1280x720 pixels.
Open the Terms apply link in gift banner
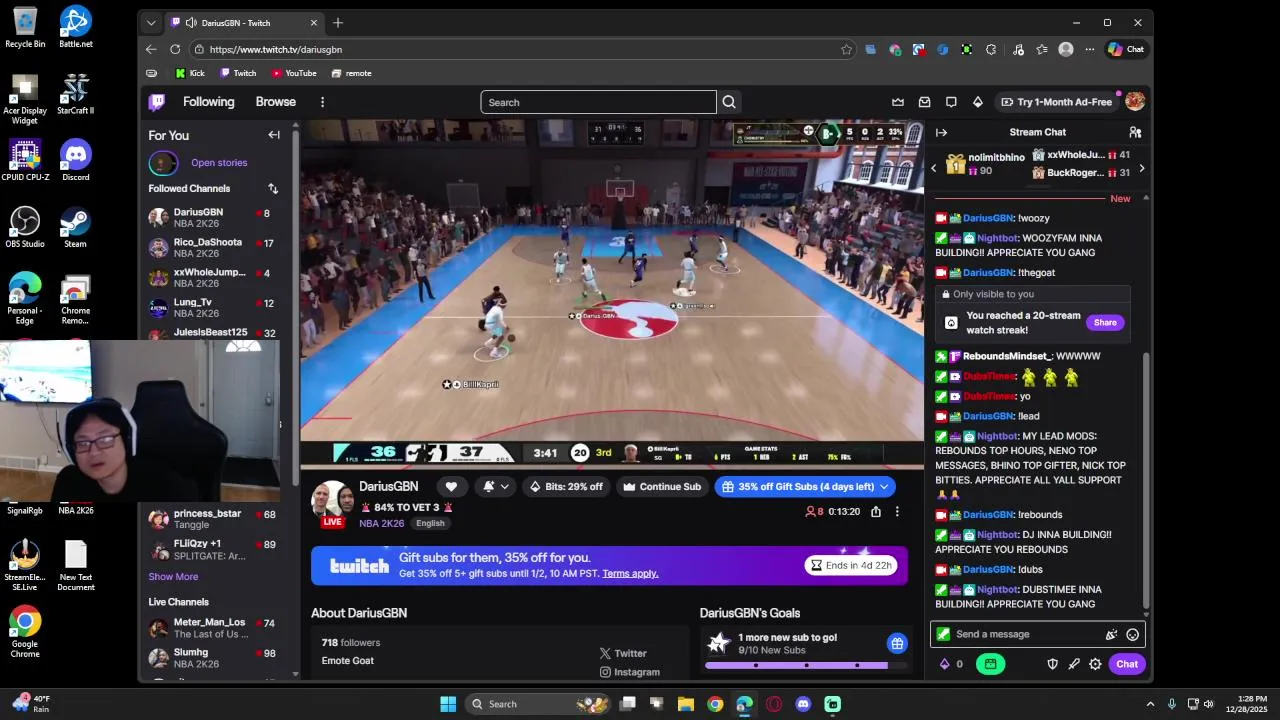630,573
